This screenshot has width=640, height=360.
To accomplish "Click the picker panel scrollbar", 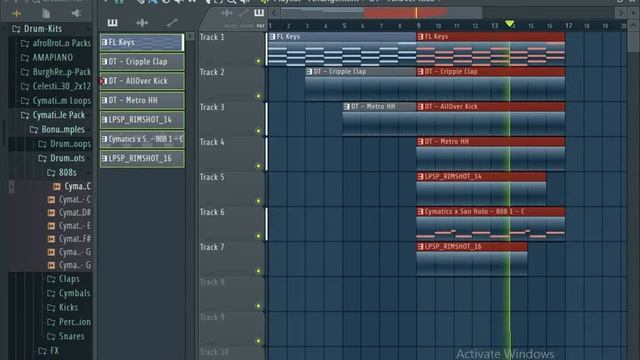I will coord(191,37).
